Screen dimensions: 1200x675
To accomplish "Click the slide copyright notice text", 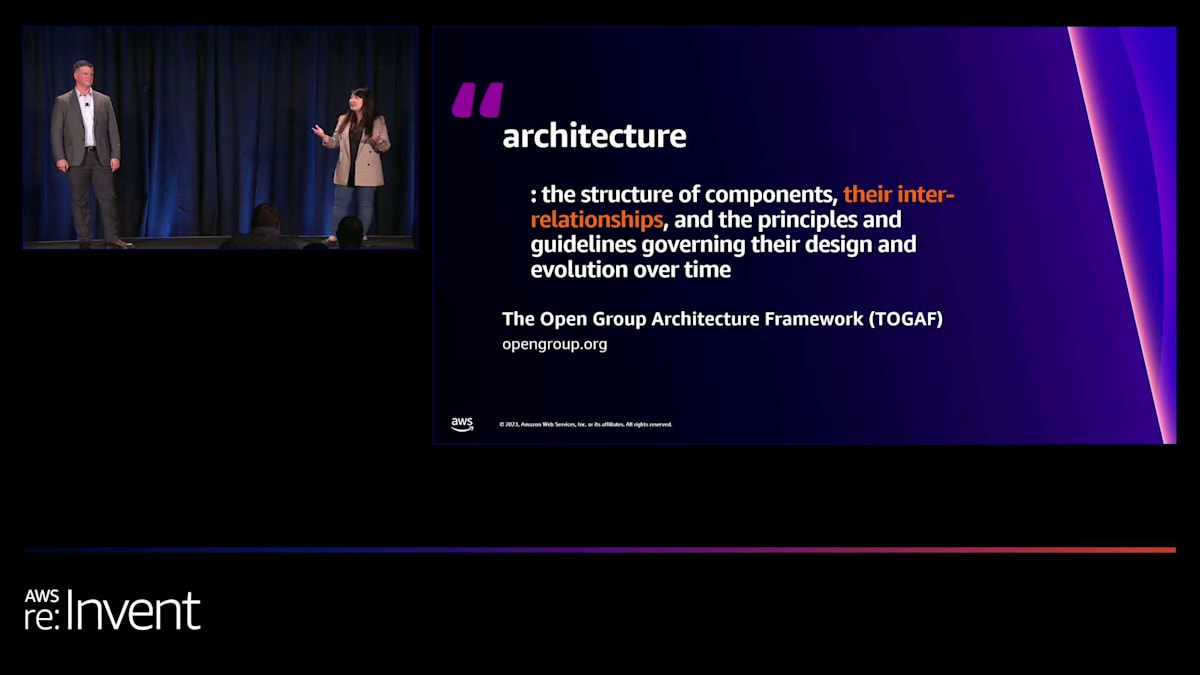I will tap(586, 424).
